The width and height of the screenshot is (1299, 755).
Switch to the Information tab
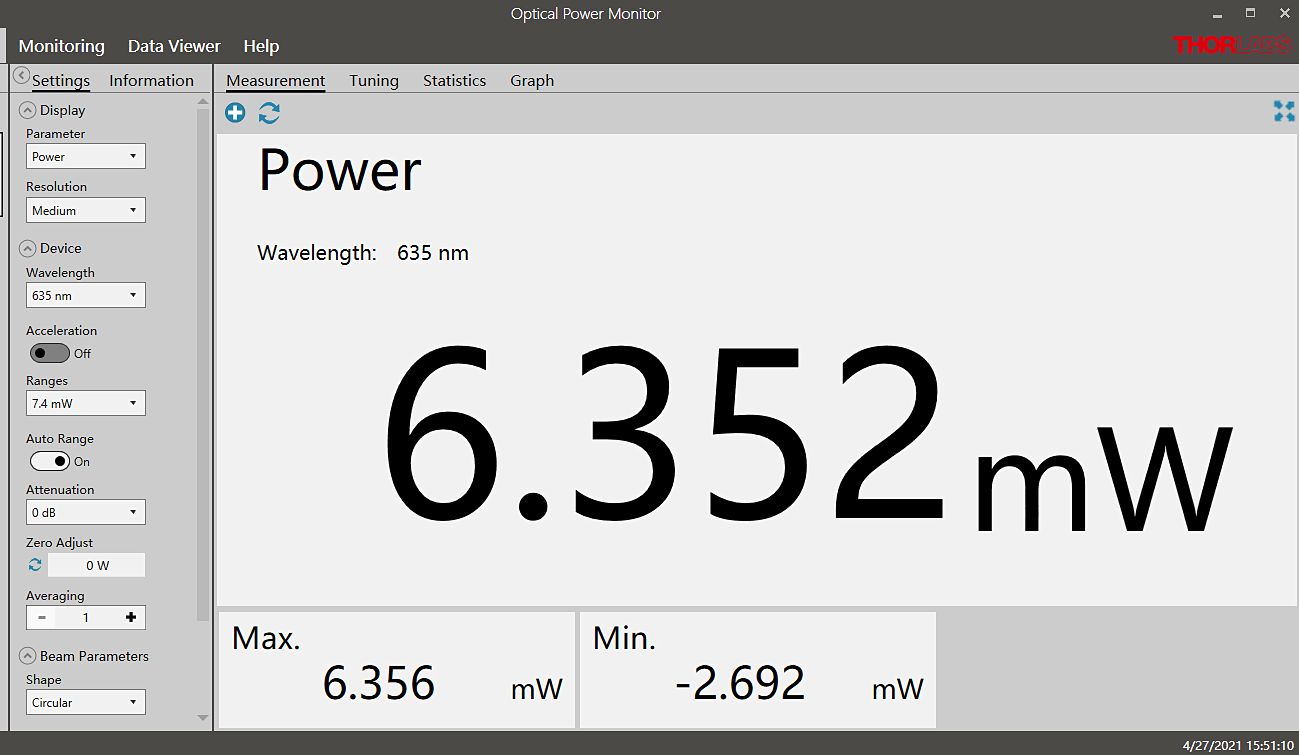151,81
